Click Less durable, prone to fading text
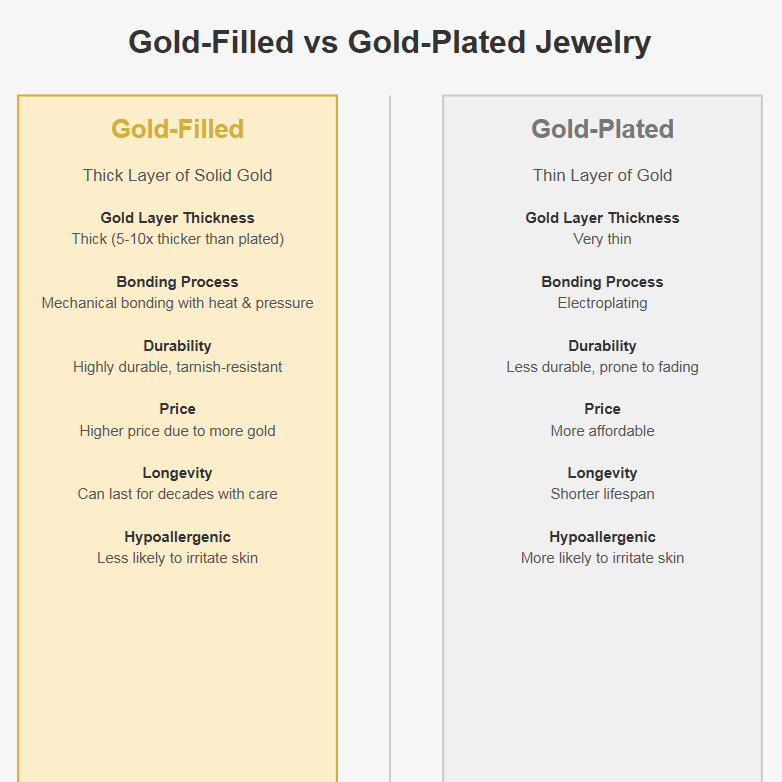 602,367
